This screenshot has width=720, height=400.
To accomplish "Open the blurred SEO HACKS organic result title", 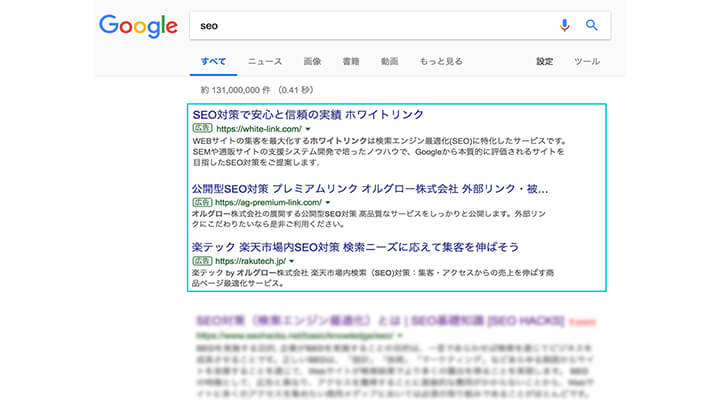I will pyautogui.click(x=380, y=321).
